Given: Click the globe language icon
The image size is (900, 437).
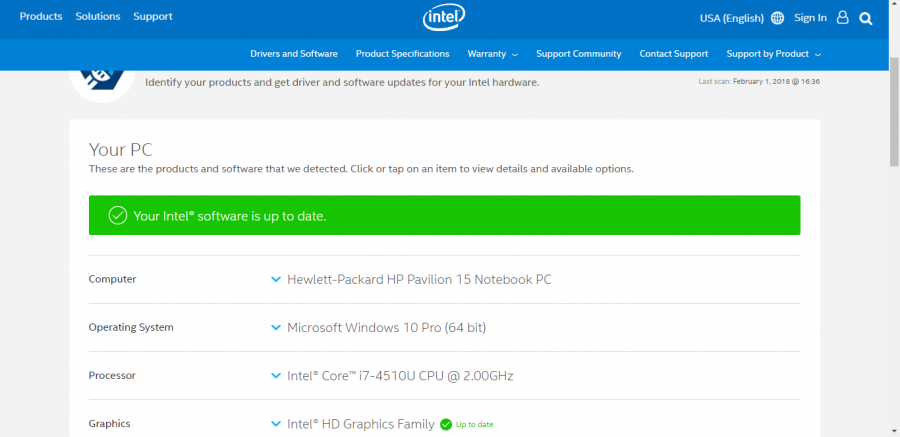Looking at the screenshot, I should pos(778,18).
